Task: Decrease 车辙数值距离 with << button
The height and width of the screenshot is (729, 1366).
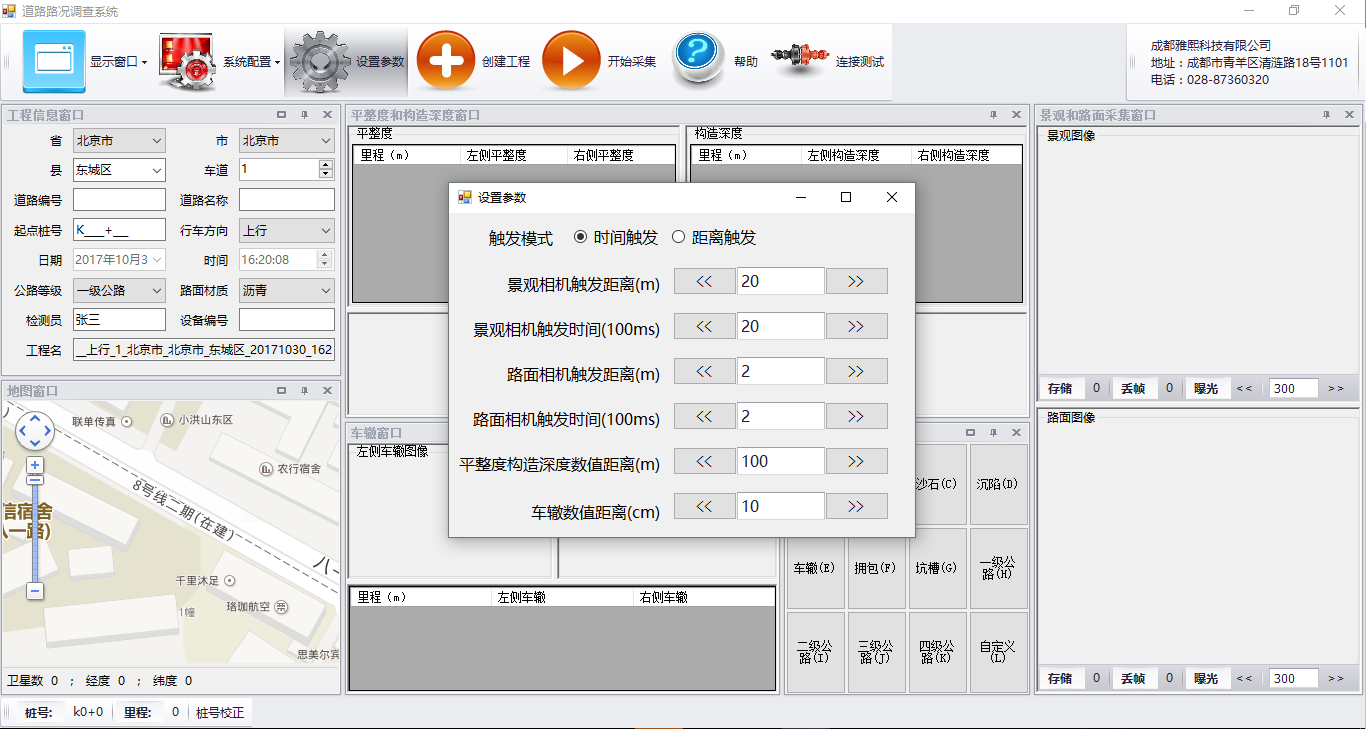Action: pos(704,506)
